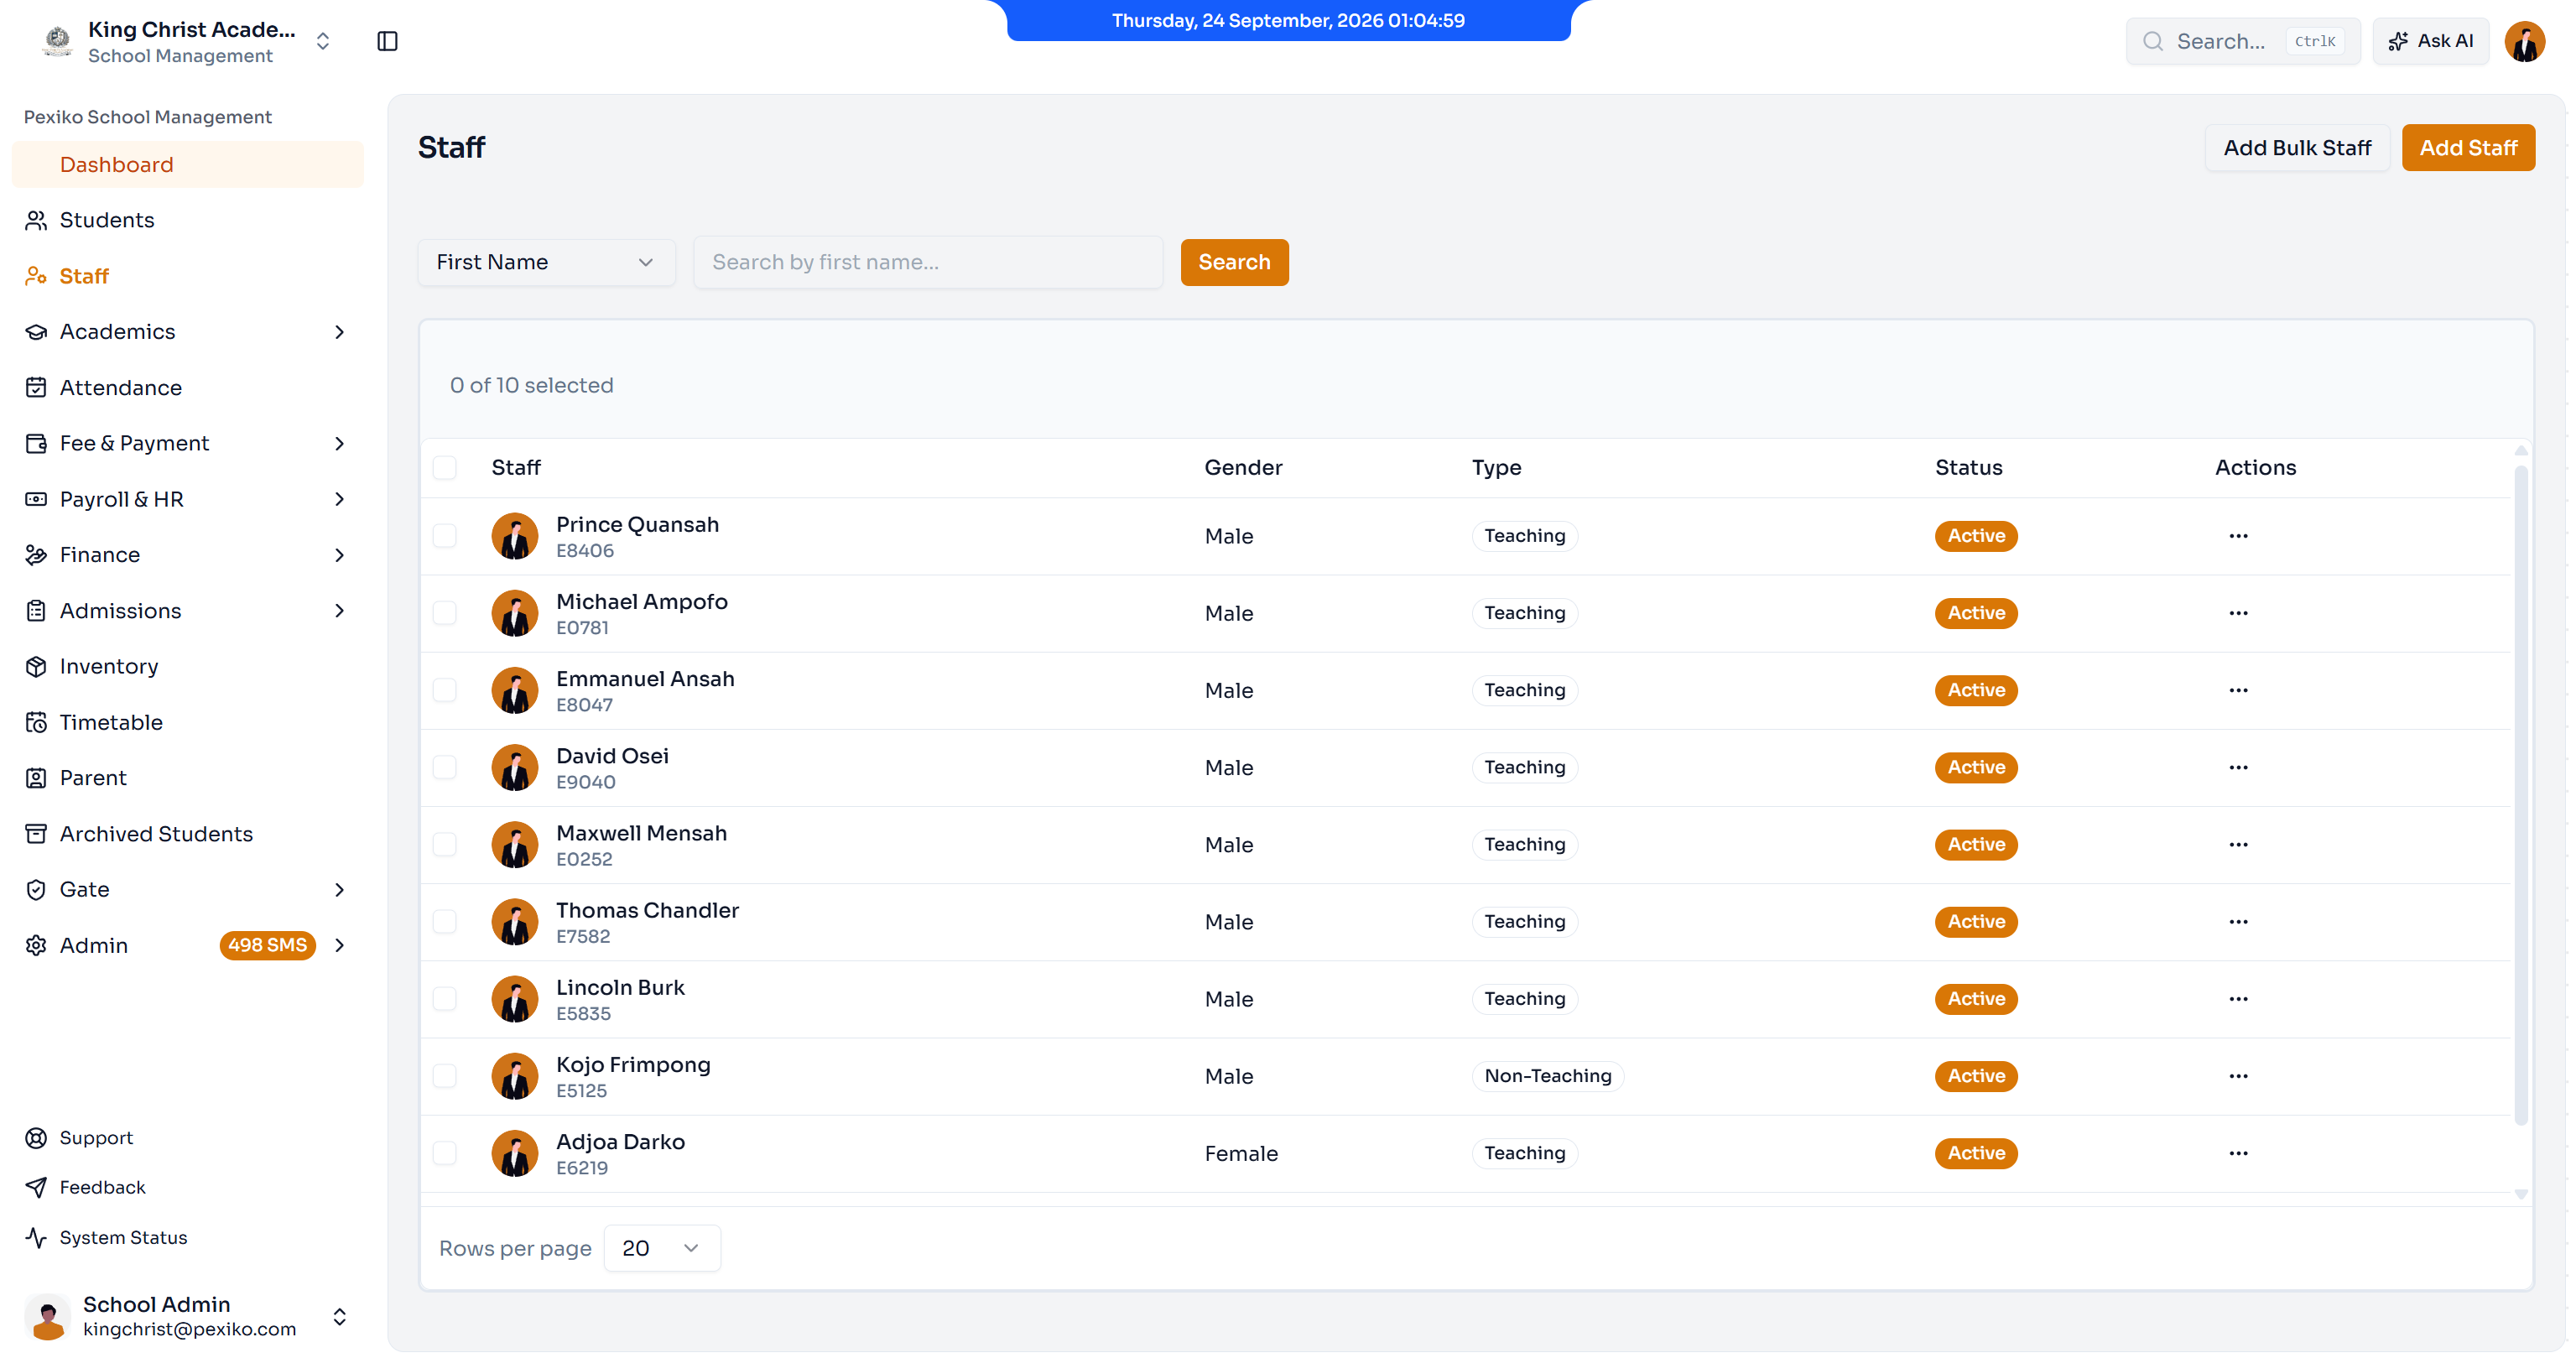Open Students in the sidebar
The height and width of the screenshot is (1358, 2576).
pos(187,220)
